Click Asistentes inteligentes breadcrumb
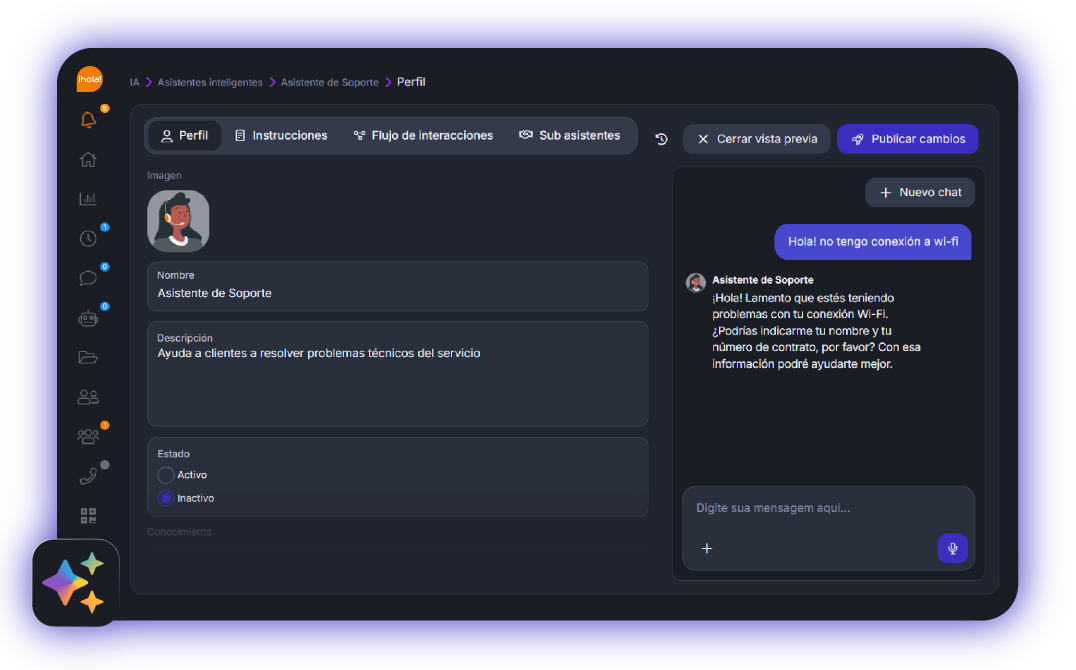This screenshot has width=1076, height=670. [x=210, y=82]
